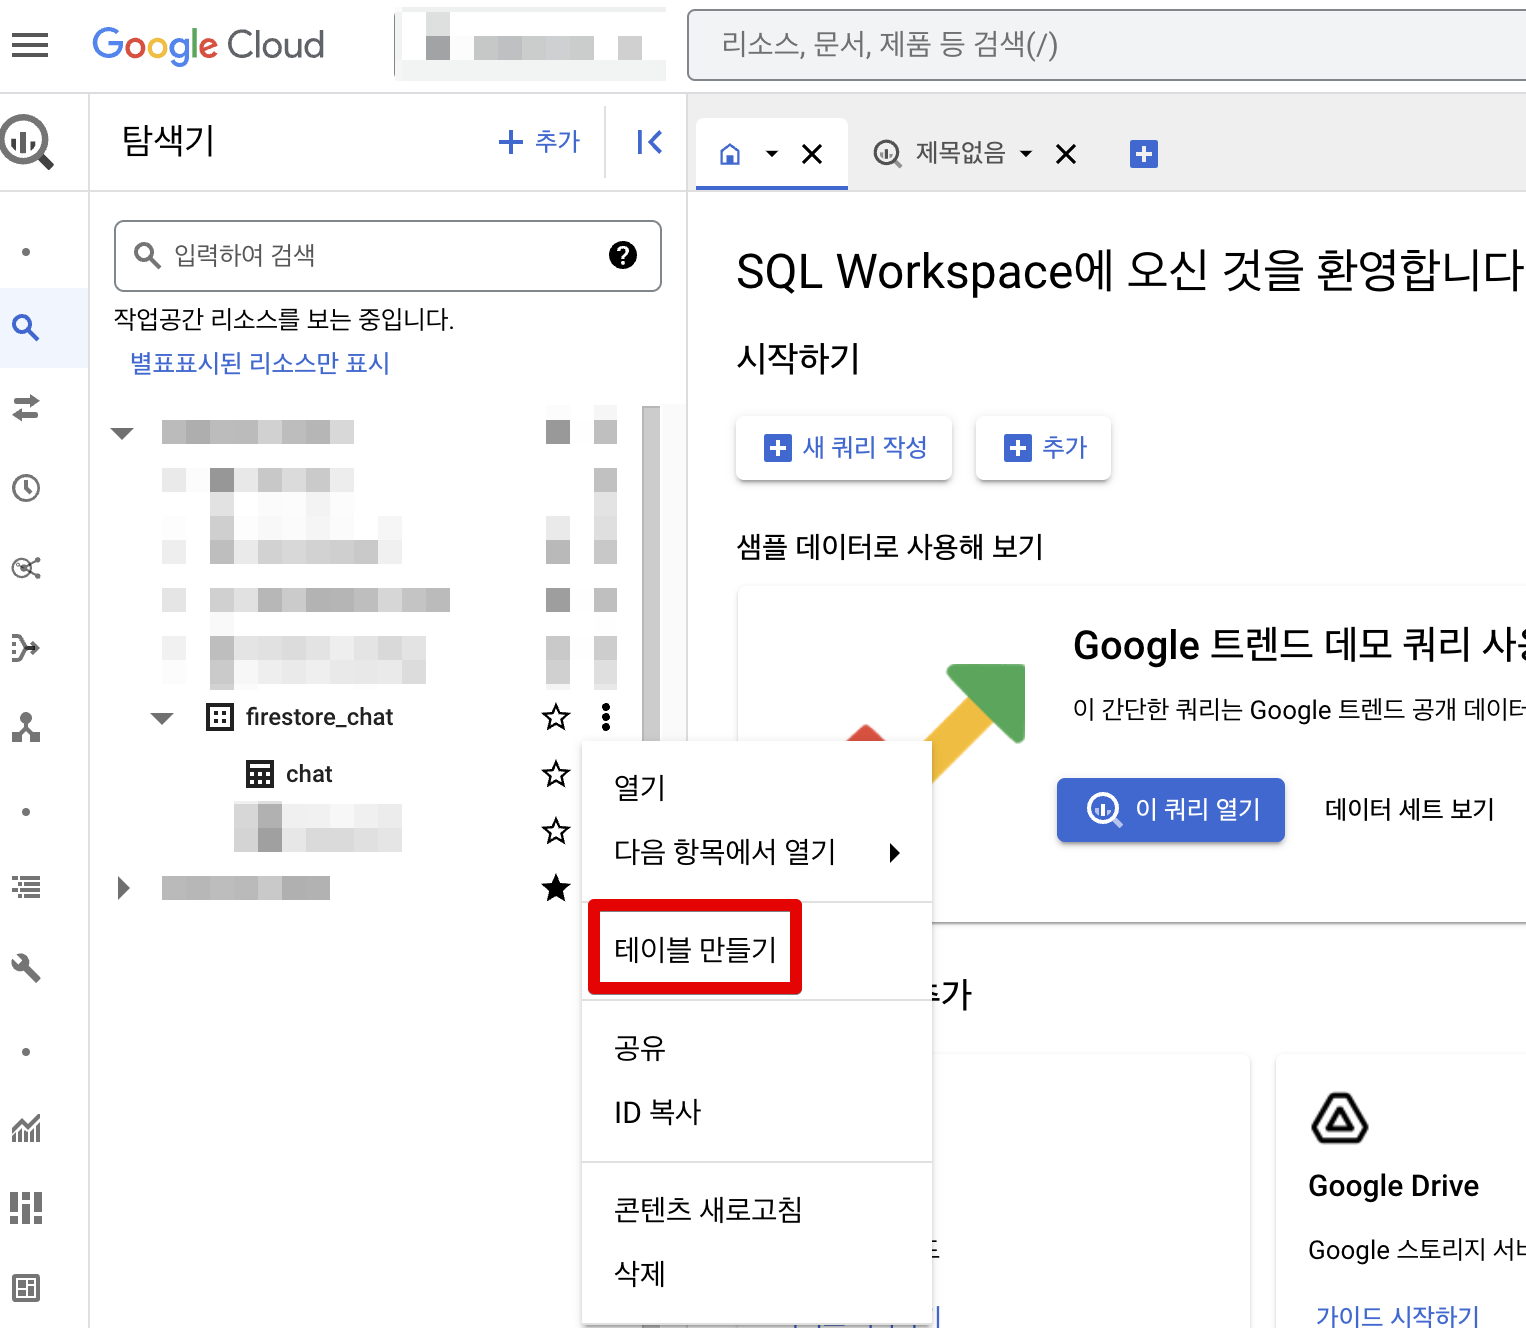
Task: Open the sidebar icon with three connected nodes
Action: click(x=26, y=728)
